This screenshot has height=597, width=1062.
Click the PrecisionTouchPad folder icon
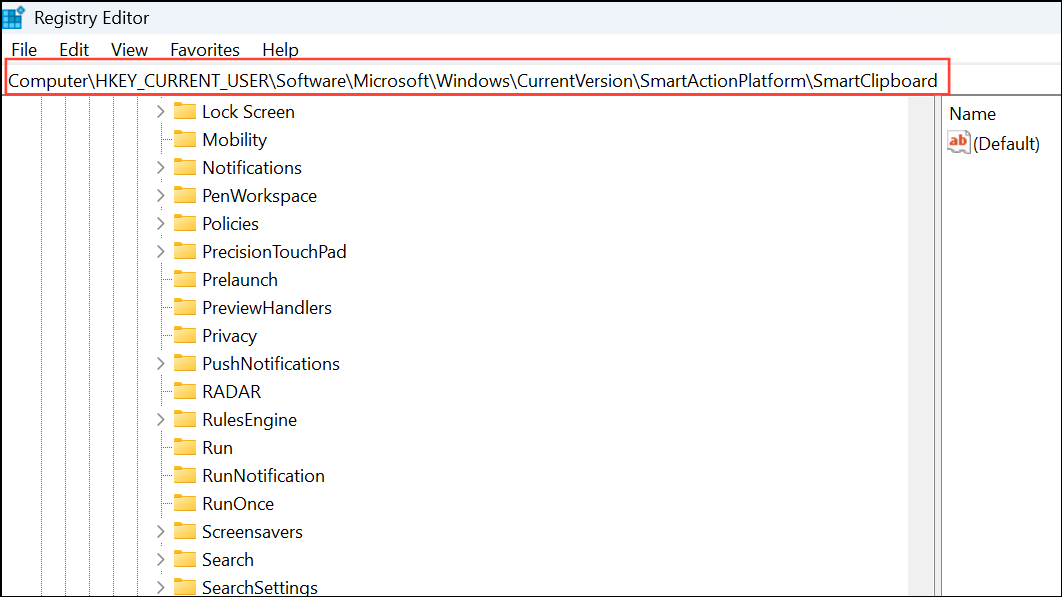[185, 251]
